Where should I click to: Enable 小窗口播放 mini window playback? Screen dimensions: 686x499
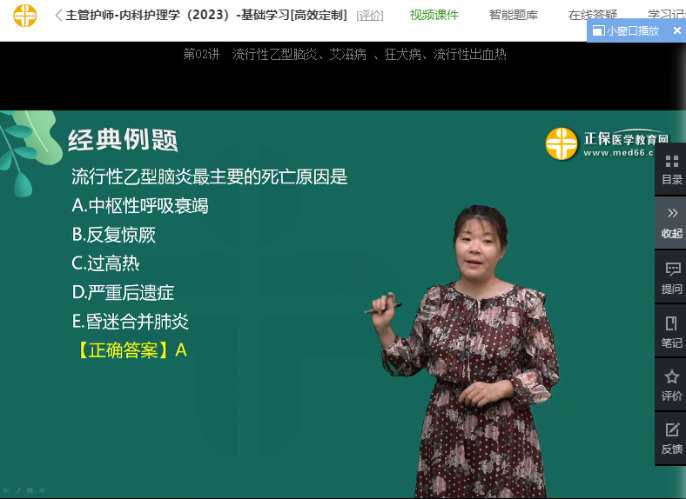(626, 31)
